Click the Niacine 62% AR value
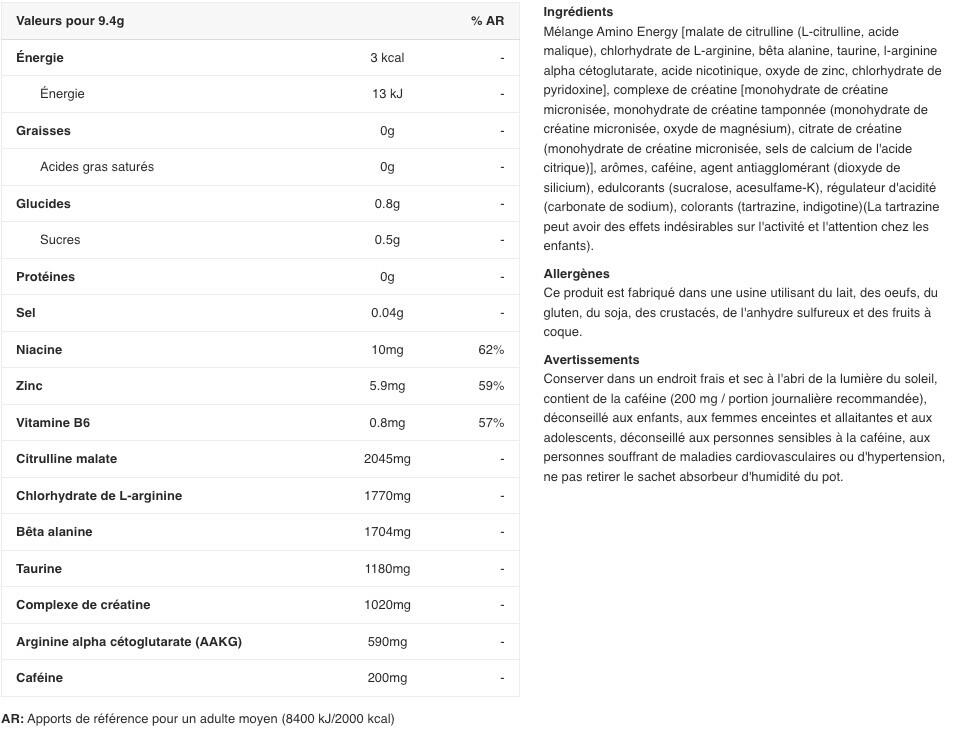This screenshot has height=733, width=957. (x=491, y=350)
